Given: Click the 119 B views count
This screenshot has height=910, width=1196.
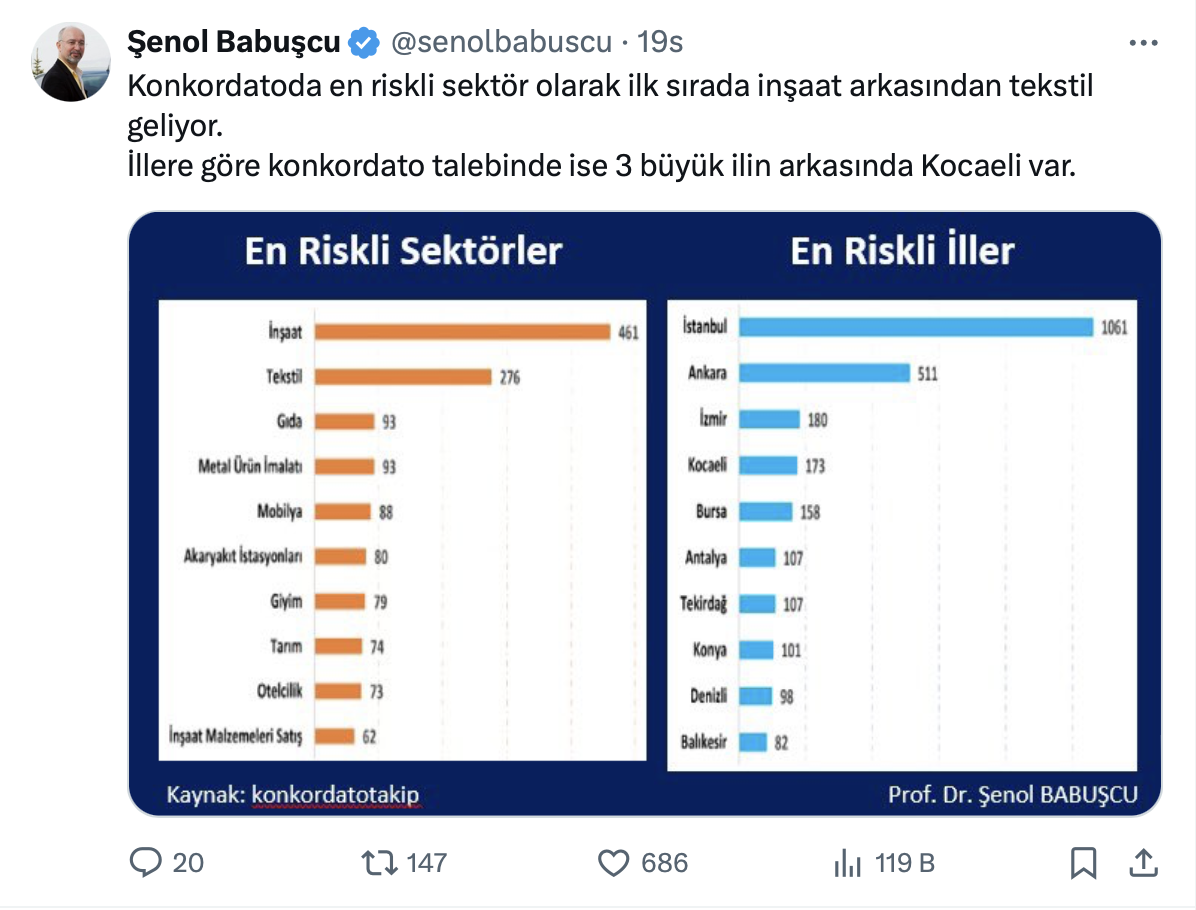Looking at the screenshot, I should point(905,862).
